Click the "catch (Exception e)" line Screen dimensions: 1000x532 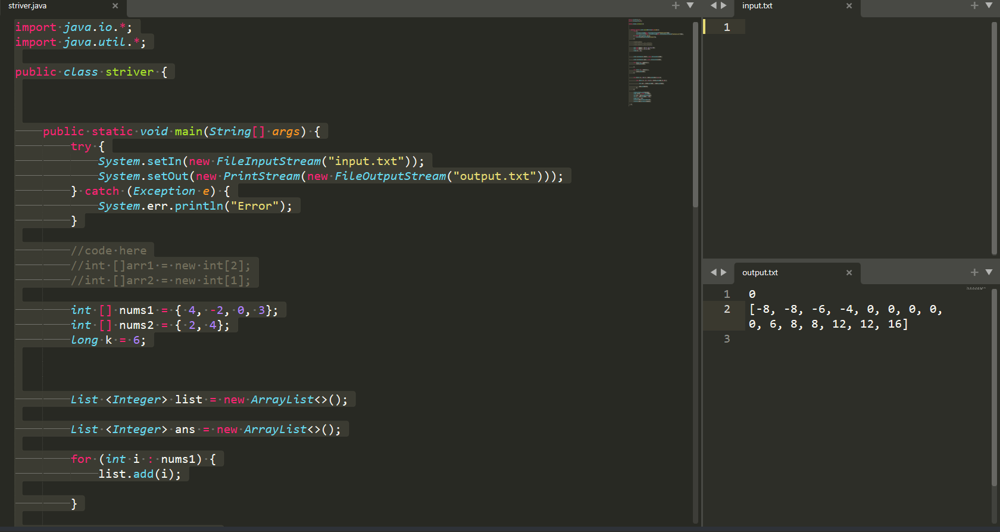tap(150, 191)
